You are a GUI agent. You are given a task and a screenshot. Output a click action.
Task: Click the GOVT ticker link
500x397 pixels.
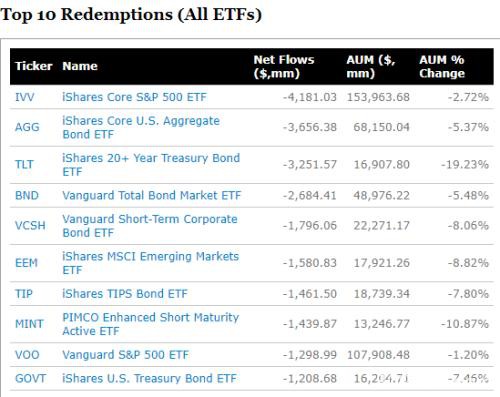(31, 378)
